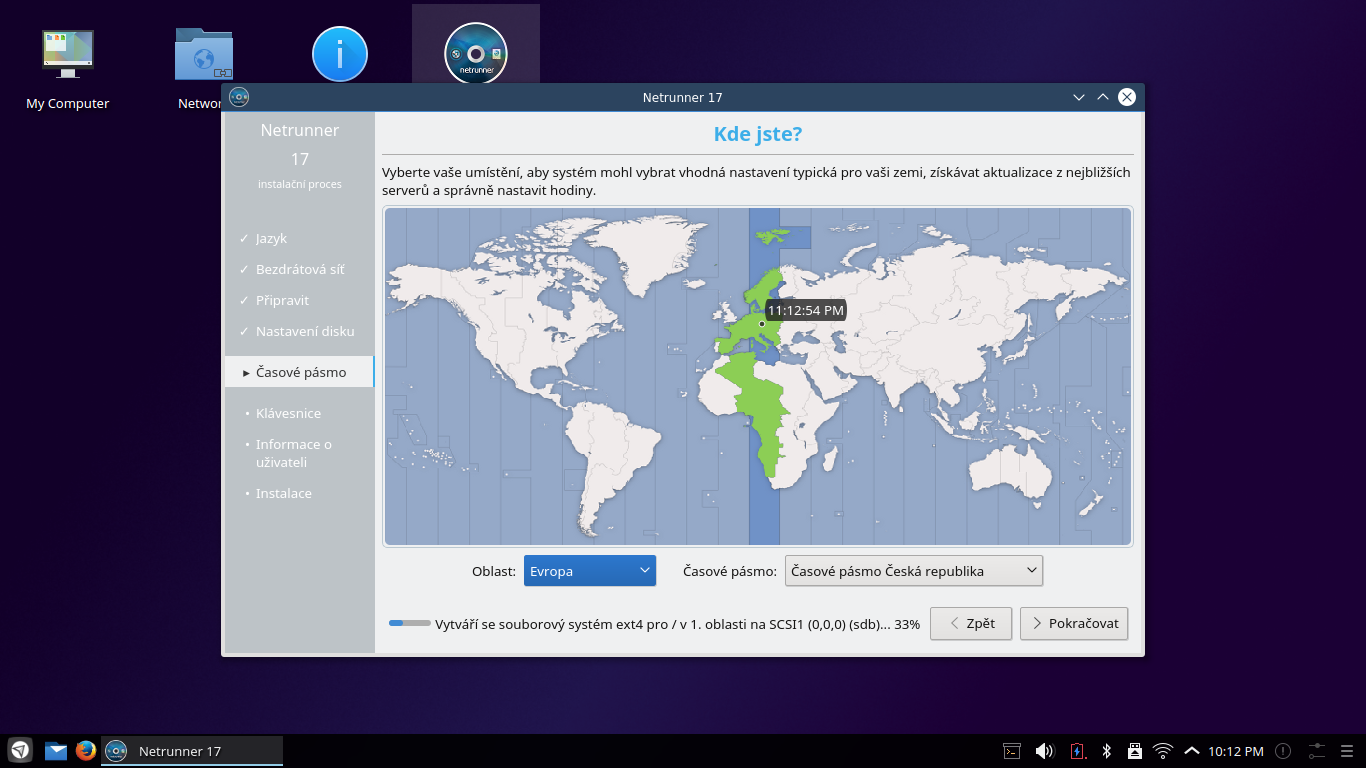Select the Klávesnice step in sidebar
Viewport: 1366px width, 768px height.
[x=288, y=413]
